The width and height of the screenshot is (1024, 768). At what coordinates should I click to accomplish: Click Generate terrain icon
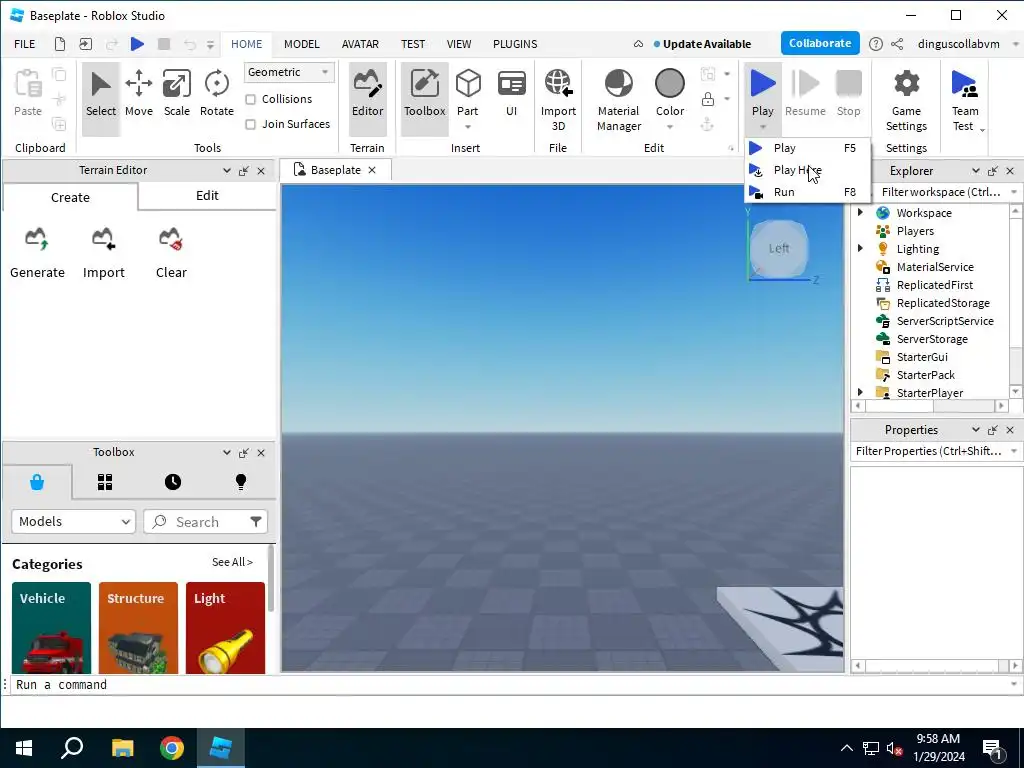click(x=37, y=253)
